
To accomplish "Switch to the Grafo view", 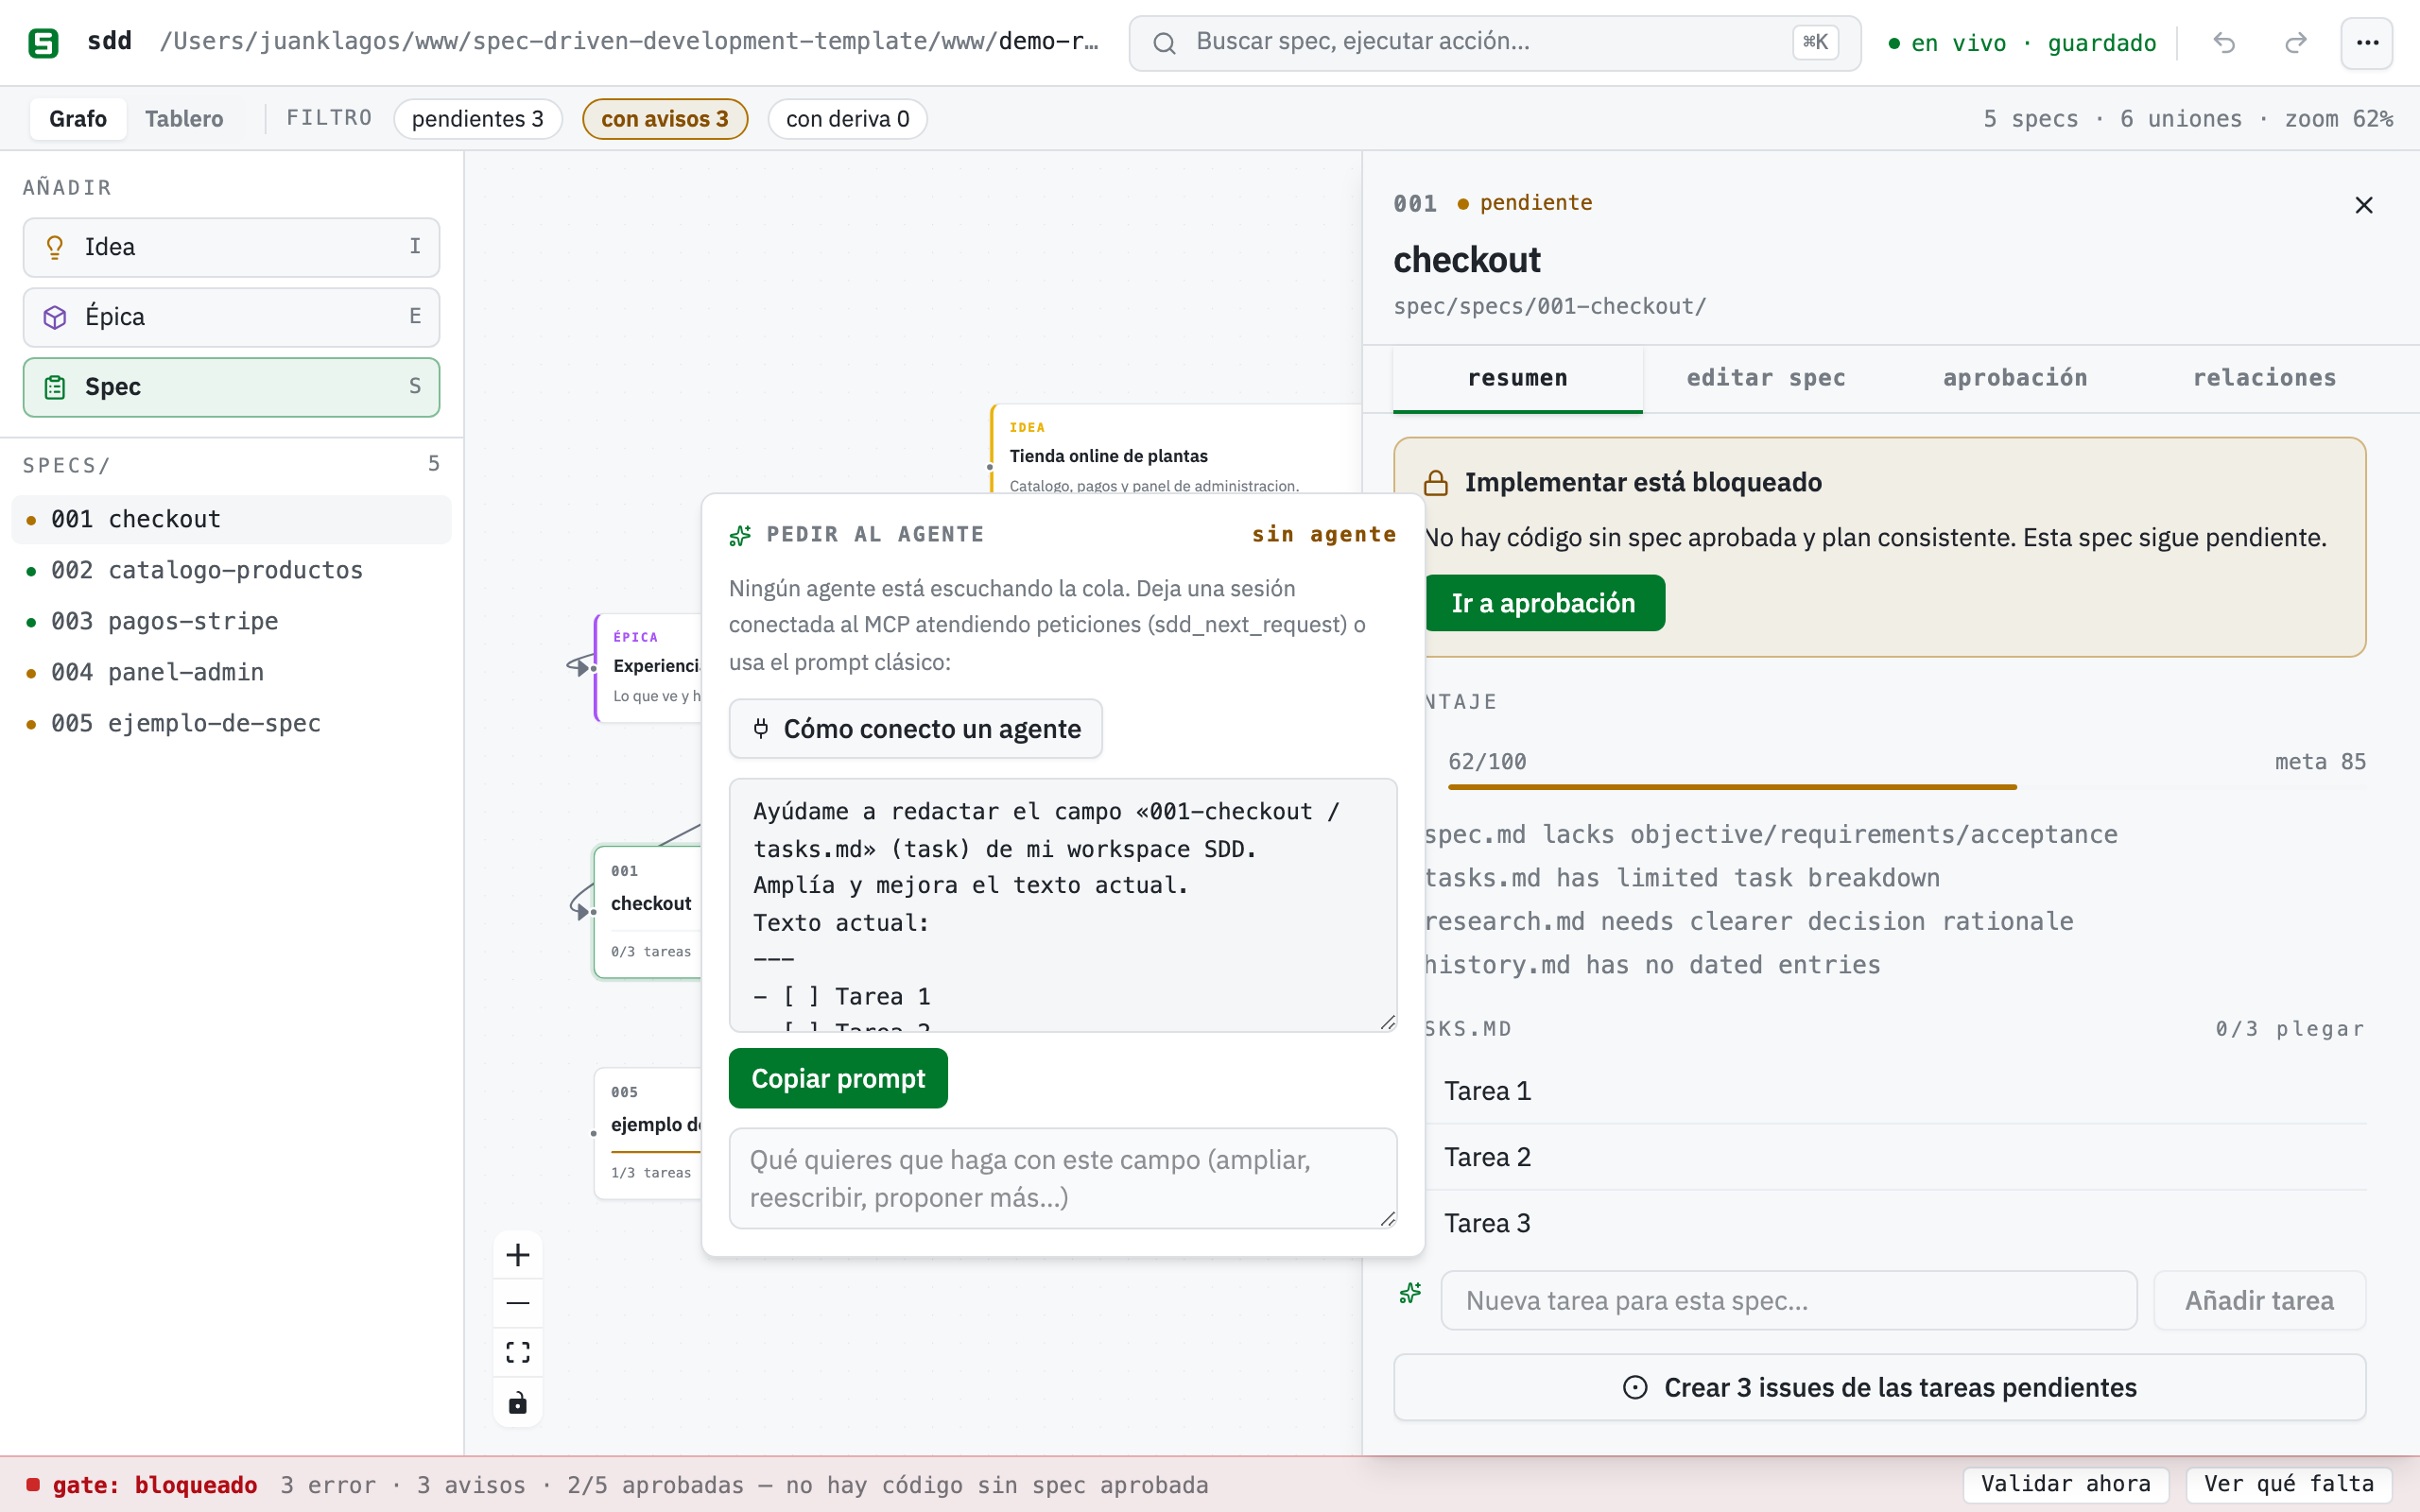I will click(x=78, y=119).
